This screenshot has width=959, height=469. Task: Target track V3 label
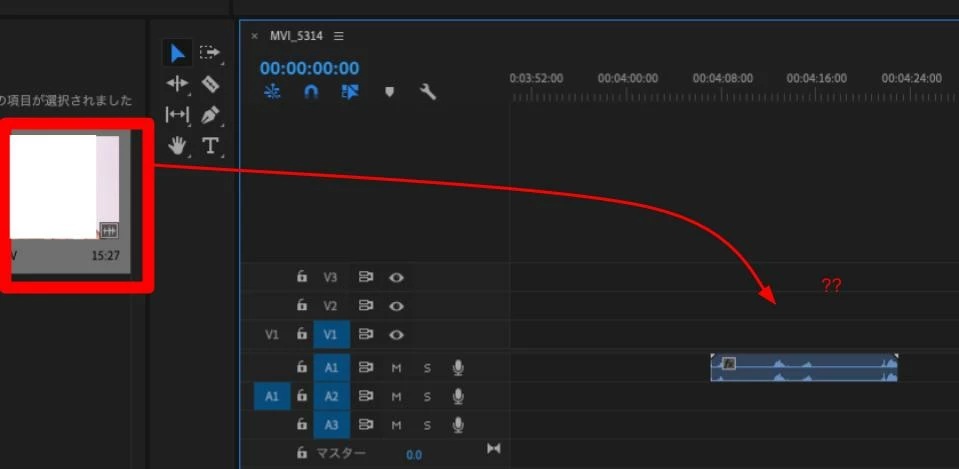coord(330,277)
